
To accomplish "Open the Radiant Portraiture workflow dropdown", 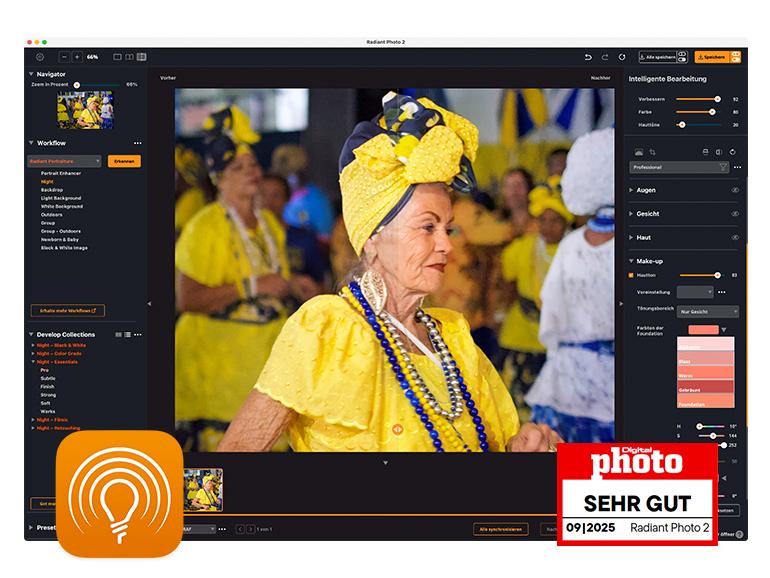I will (x=64, y=161).
